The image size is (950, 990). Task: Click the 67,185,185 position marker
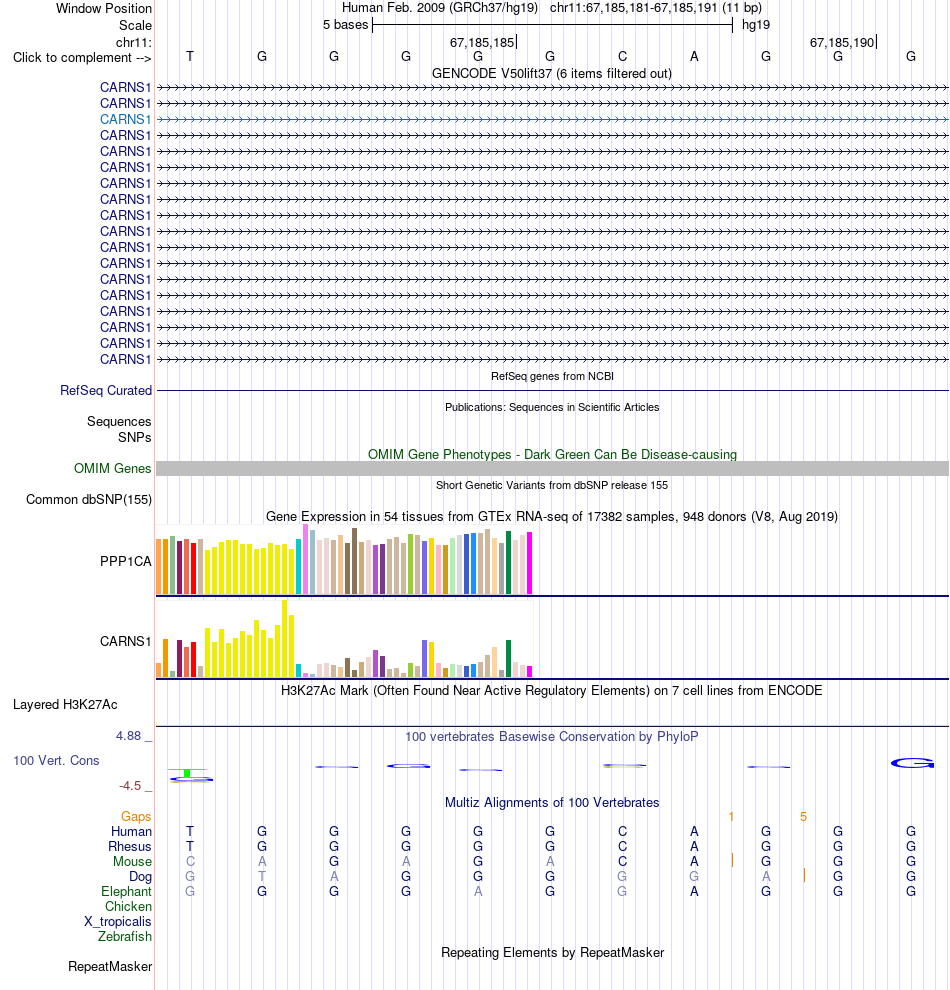483,42
